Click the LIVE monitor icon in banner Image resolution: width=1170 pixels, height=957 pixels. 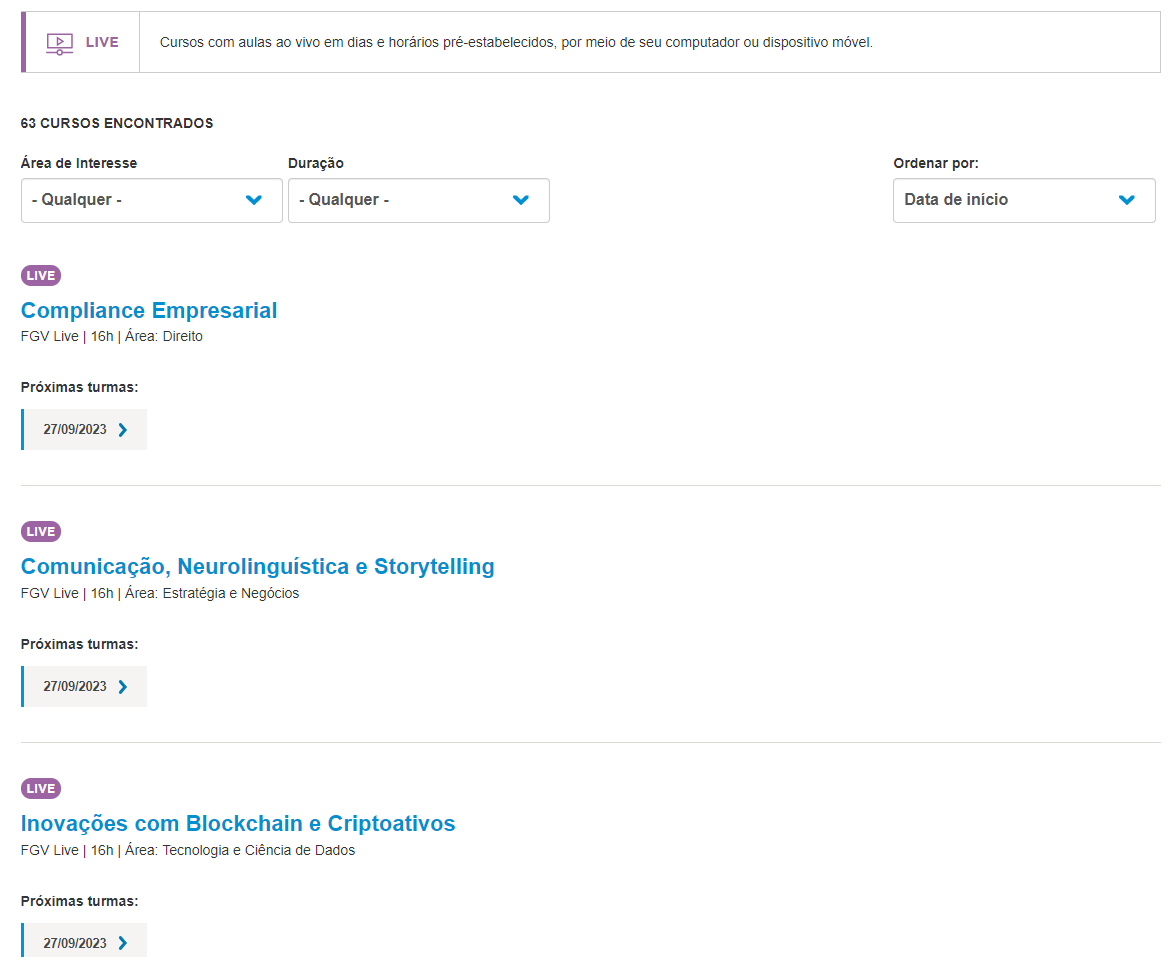[60, 43]
